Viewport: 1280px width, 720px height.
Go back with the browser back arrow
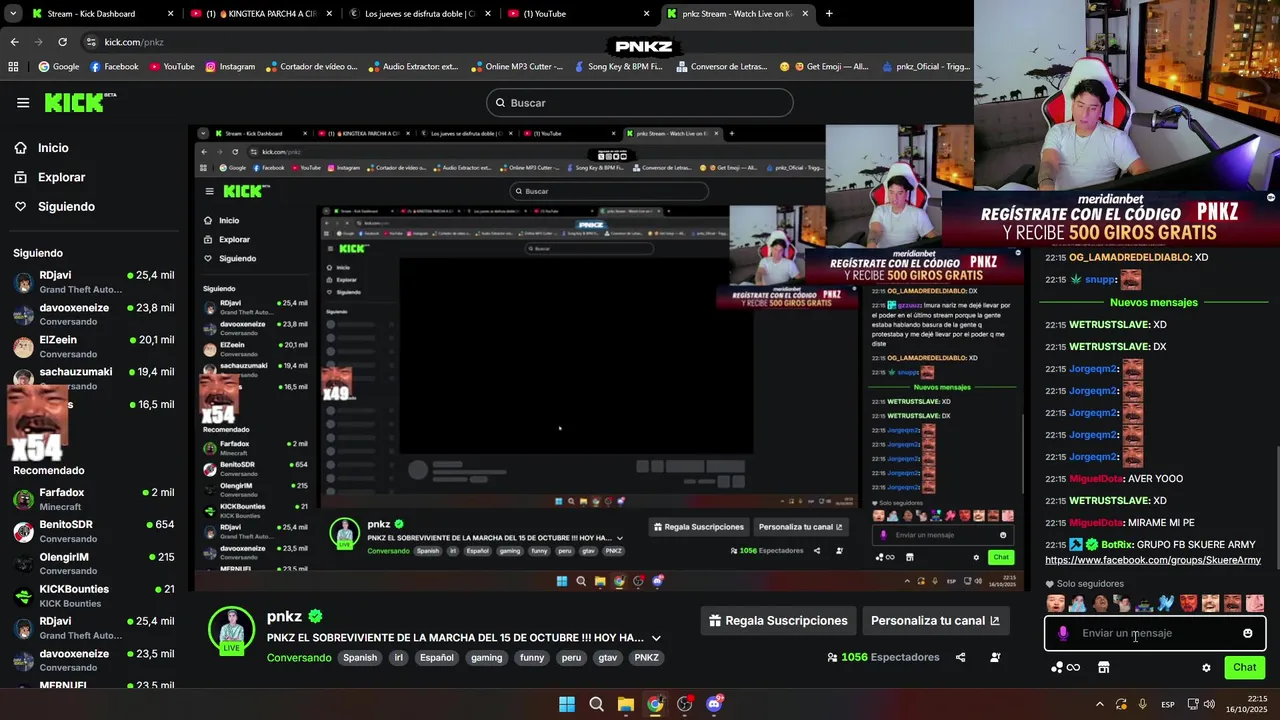(14, 42)
